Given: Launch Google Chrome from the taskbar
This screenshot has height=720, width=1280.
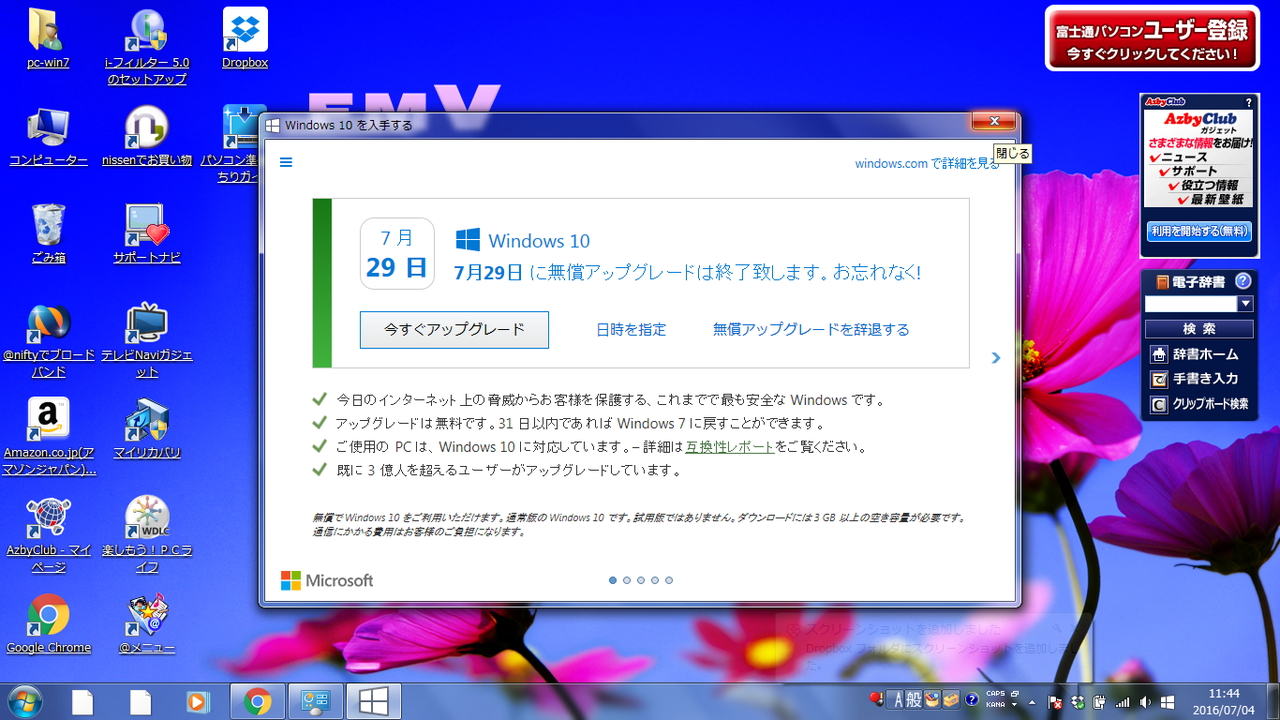Looking at the screenshot, I should click(256, 701).
